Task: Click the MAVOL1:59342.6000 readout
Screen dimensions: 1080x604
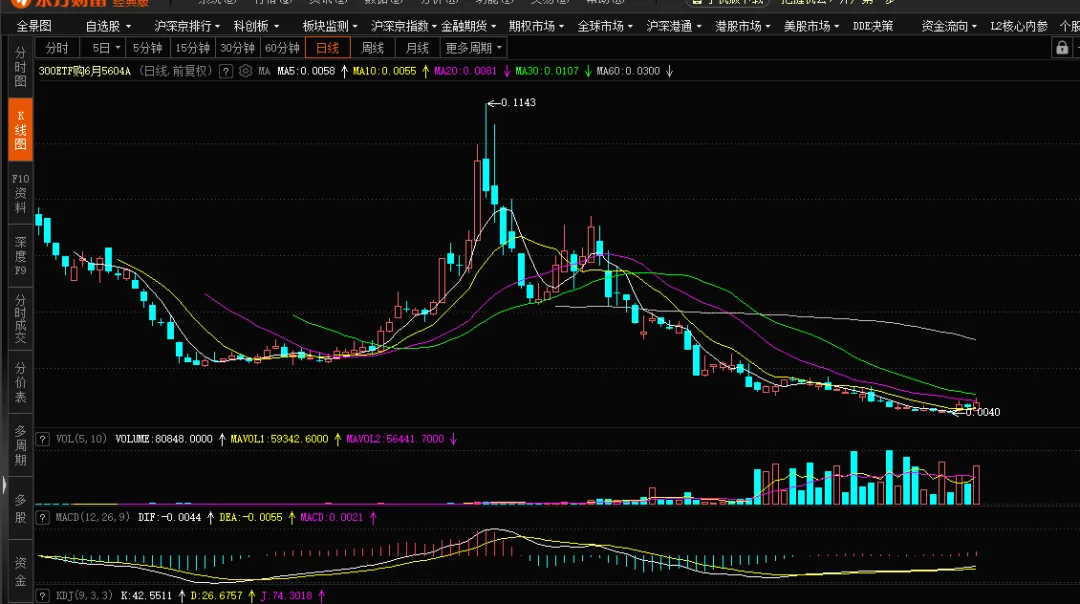Action: [279, 439]
